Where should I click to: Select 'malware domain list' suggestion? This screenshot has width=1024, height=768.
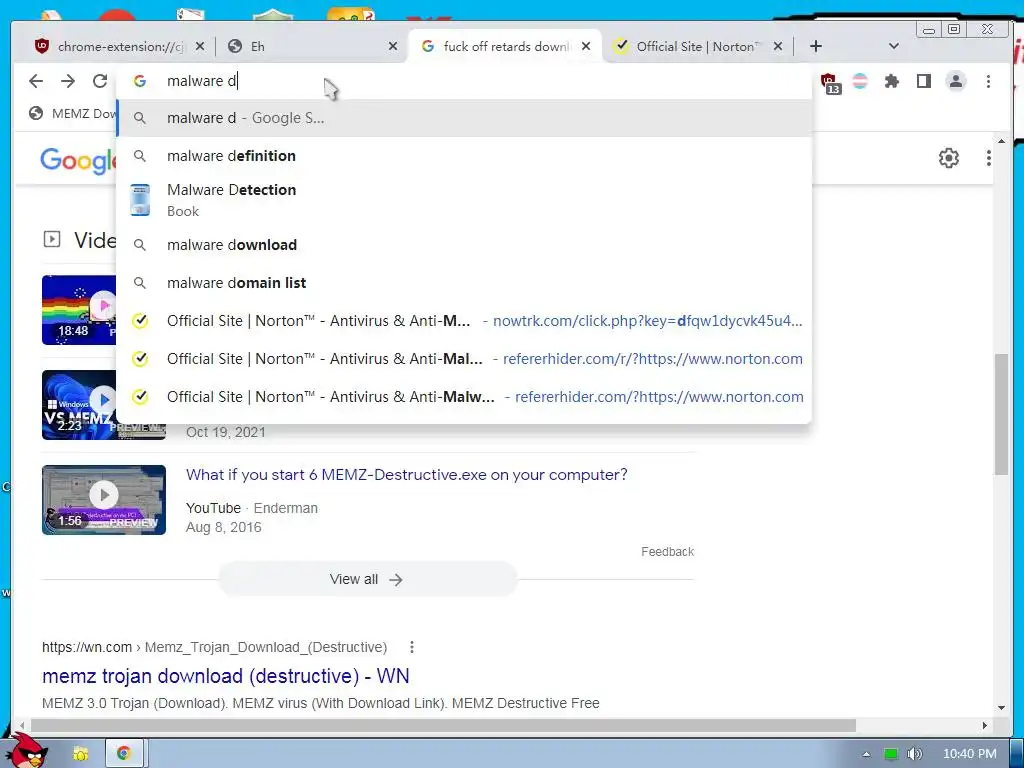click(x=464, y=283)
